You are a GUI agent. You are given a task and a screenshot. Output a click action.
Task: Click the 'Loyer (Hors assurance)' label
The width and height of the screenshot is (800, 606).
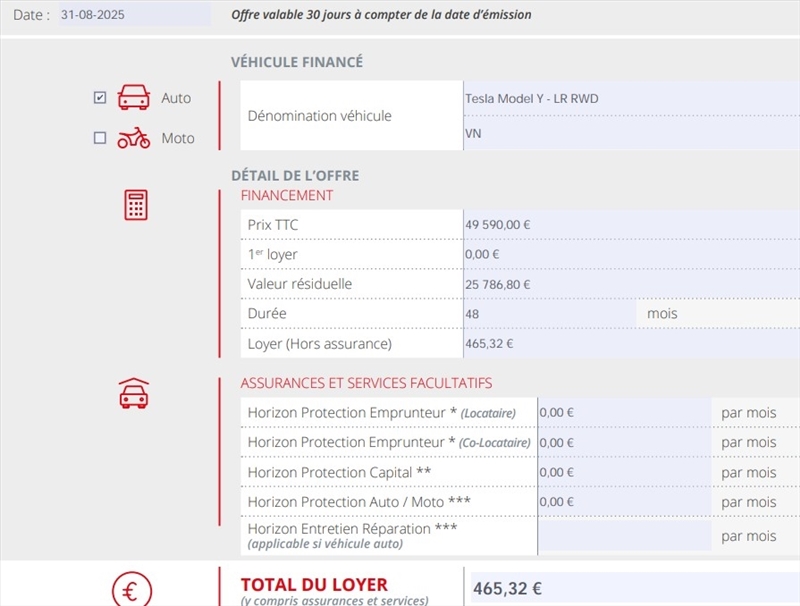[319, 344]
